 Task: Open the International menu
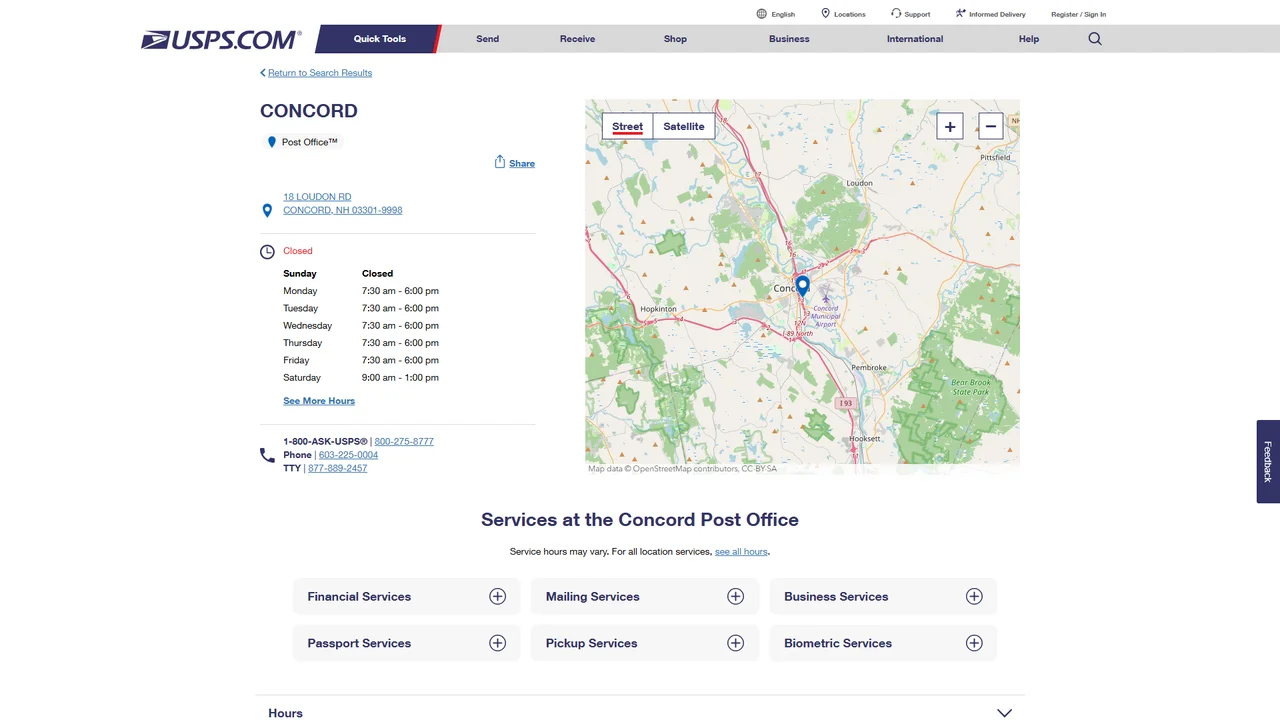click(x=915, y=39)
